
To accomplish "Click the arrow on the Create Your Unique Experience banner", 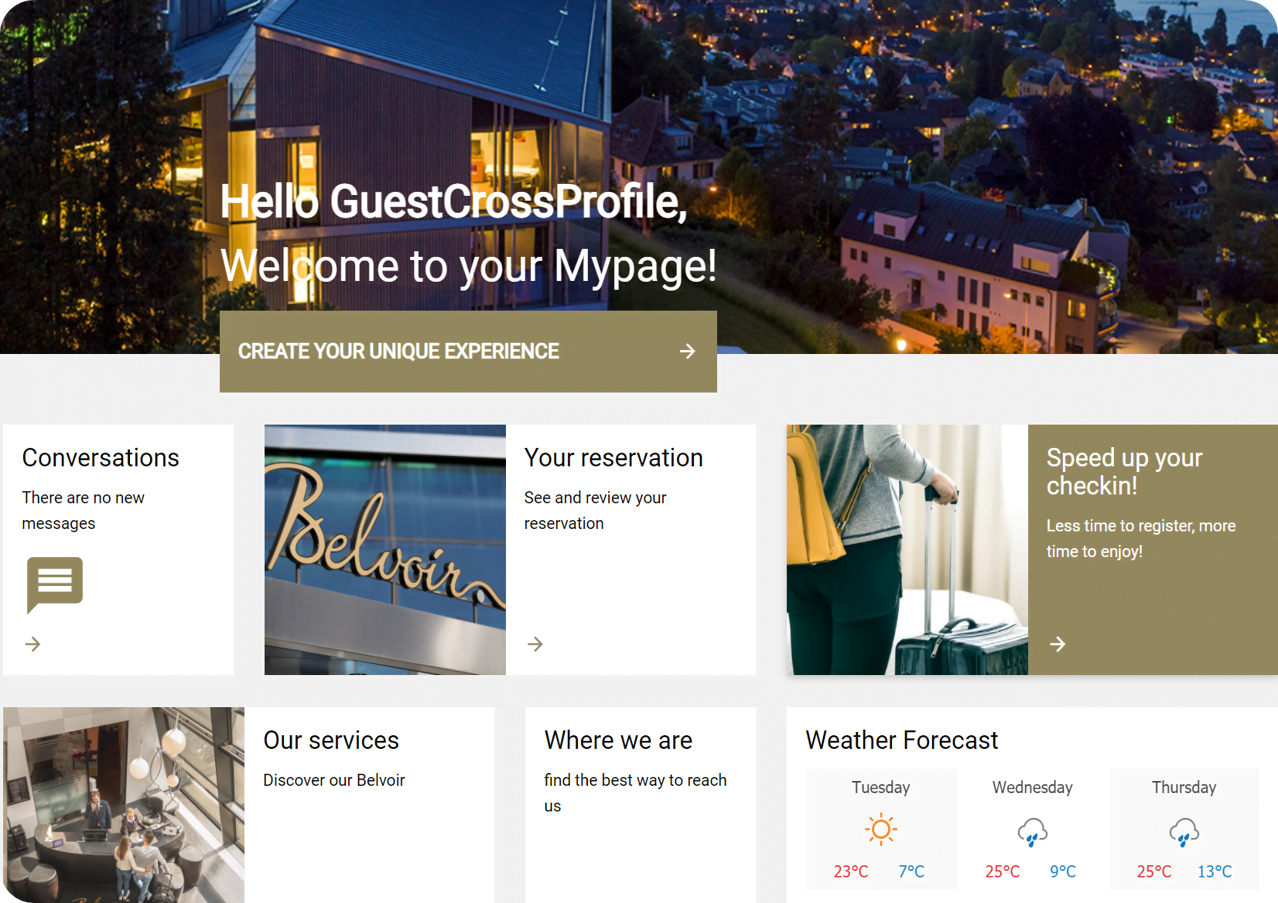I will point(687,351).
